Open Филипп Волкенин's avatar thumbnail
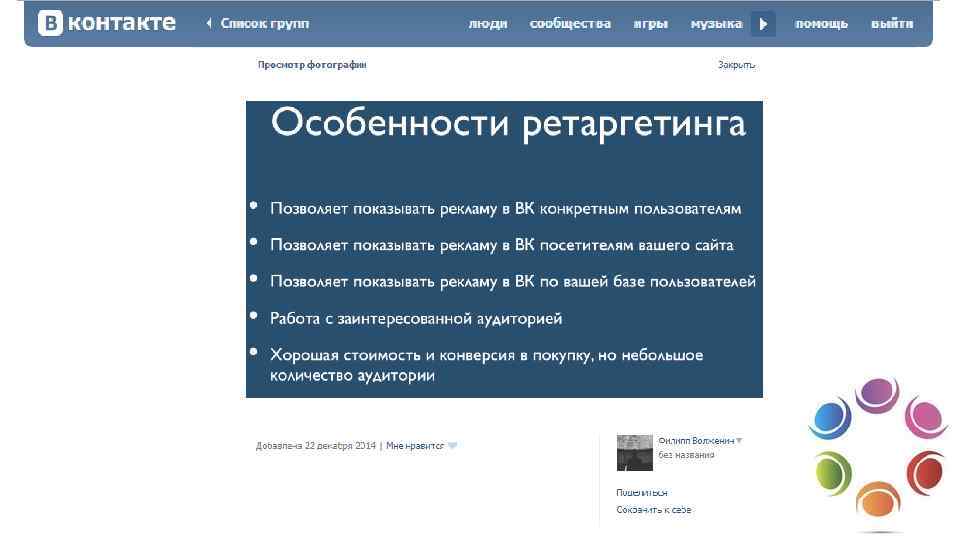This screenshot has width=960, height=540. 634,453
